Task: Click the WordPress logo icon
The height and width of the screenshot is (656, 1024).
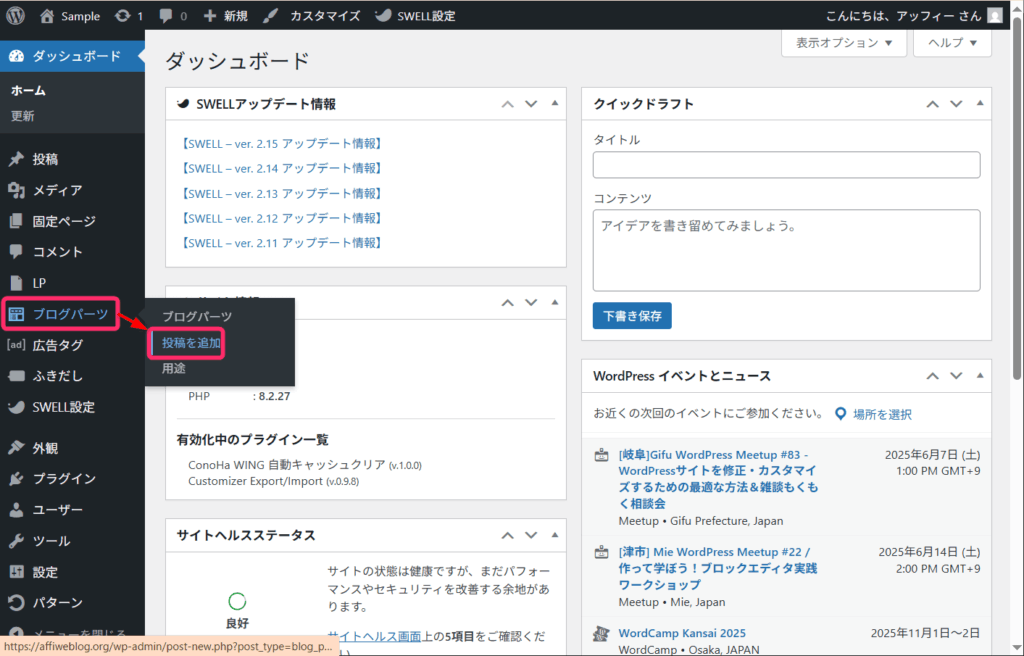Action: [16, 16]
